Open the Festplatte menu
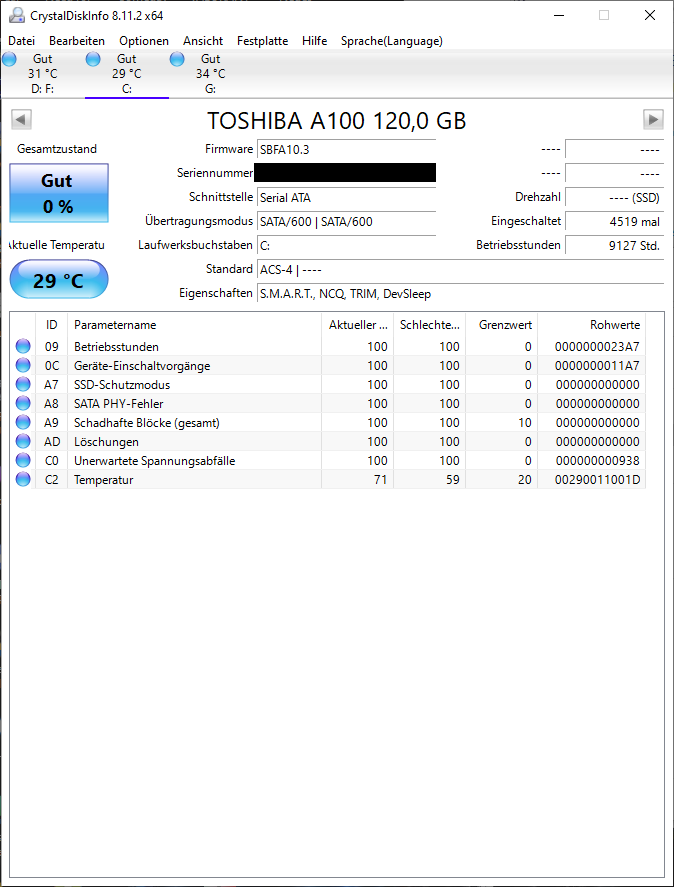Viewport: 674px width, 887px height. [x=263, y=41]
